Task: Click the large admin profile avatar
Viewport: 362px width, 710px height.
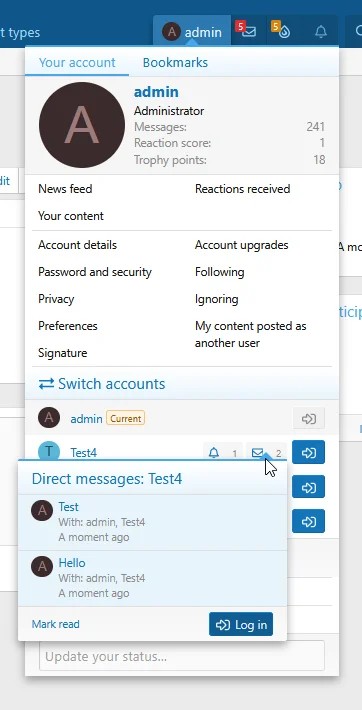Action: (x=82, y=125)
